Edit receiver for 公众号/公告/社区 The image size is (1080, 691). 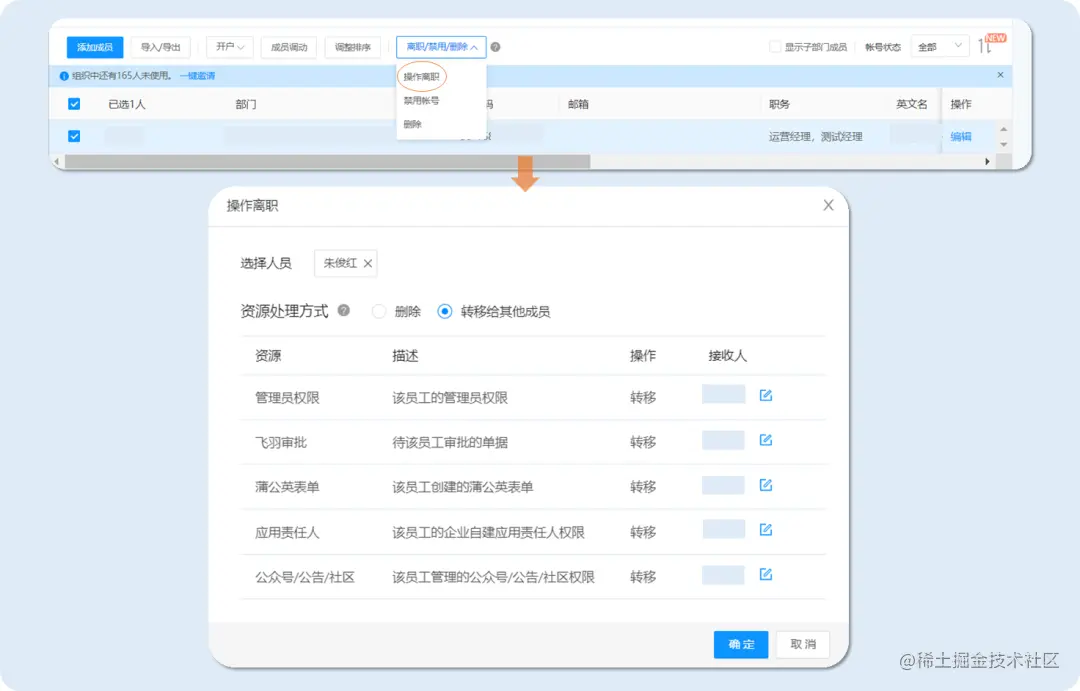[765, 575]
